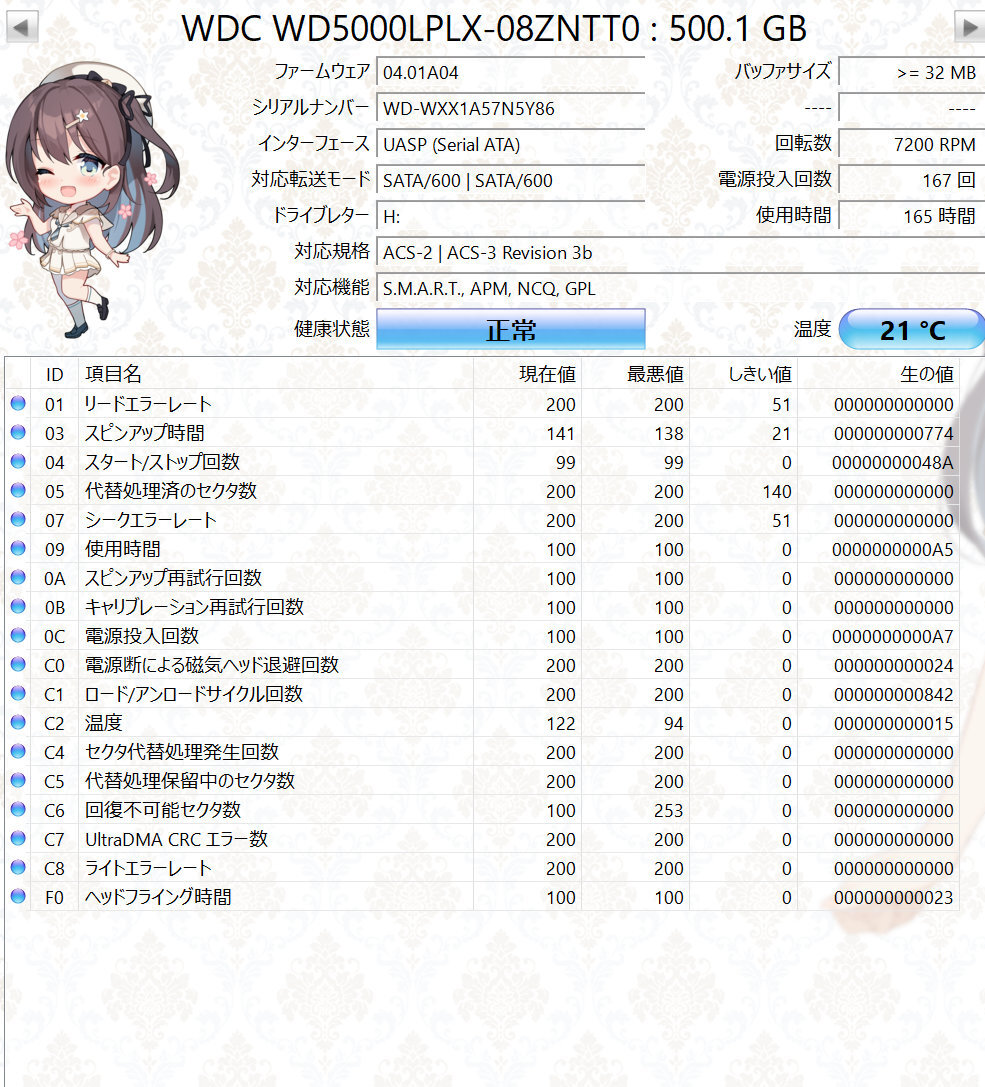Click the transfer mode field SATA/600 | SATA/600
985x1087 pixels.
(x=511, y=180)
